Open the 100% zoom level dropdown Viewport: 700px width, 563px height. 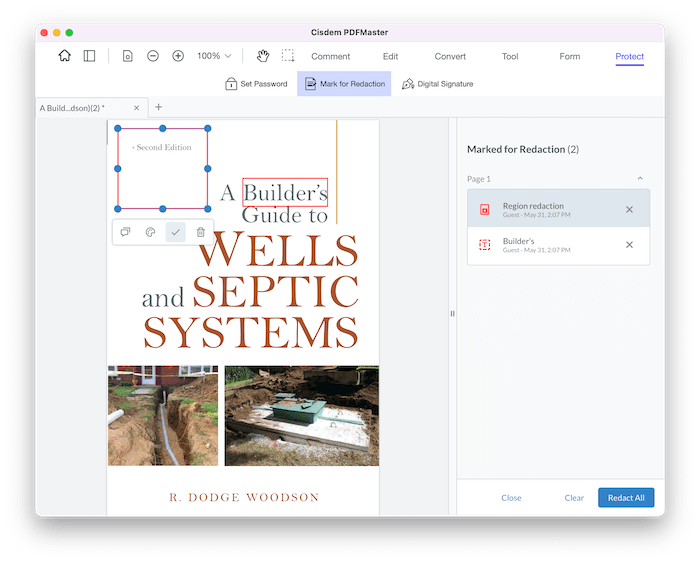click(214, 56)
